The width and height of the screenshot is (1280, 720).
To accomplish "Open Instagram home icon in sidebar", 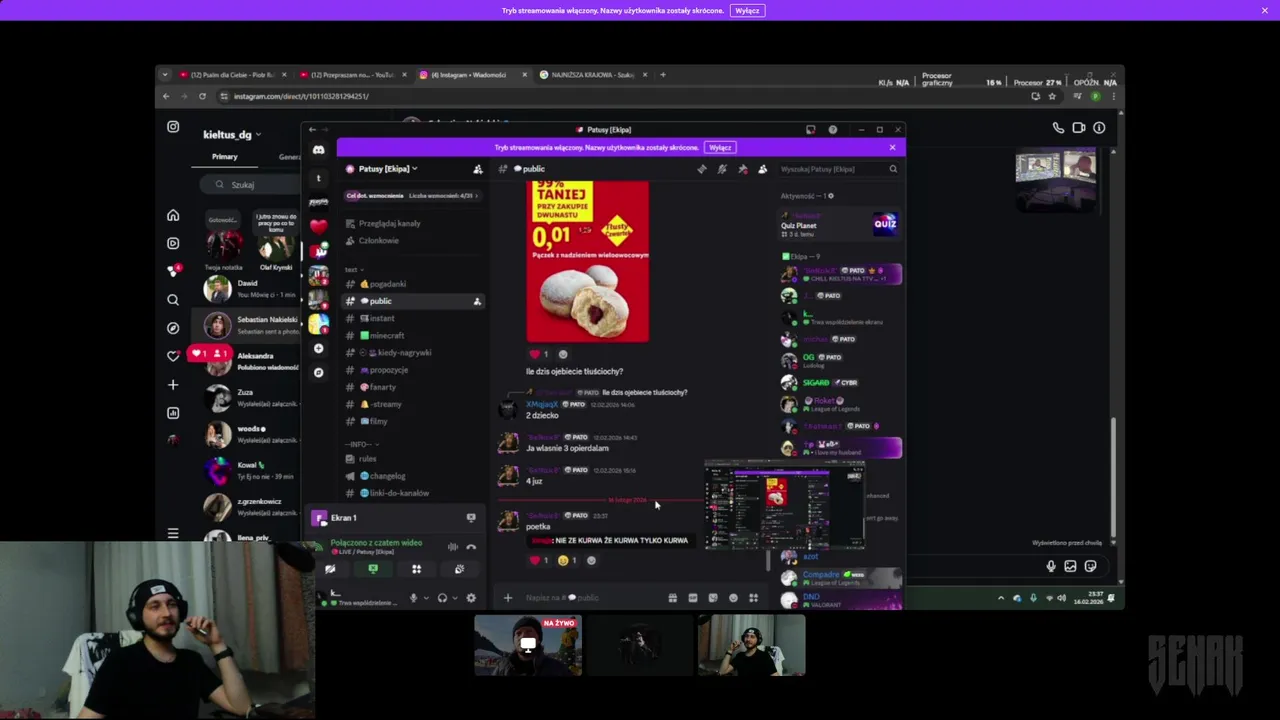I will point(173,215).
